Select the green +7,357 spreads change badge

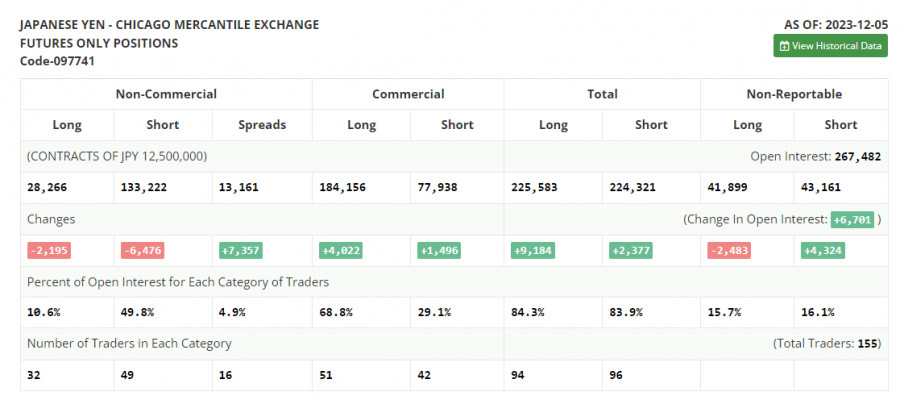[240, 250]
